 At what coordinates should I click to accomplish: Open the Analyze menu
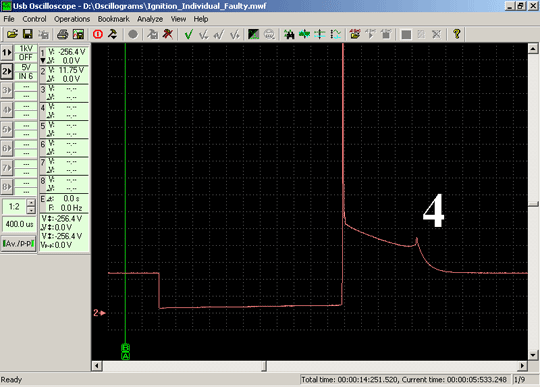[150, 19]
